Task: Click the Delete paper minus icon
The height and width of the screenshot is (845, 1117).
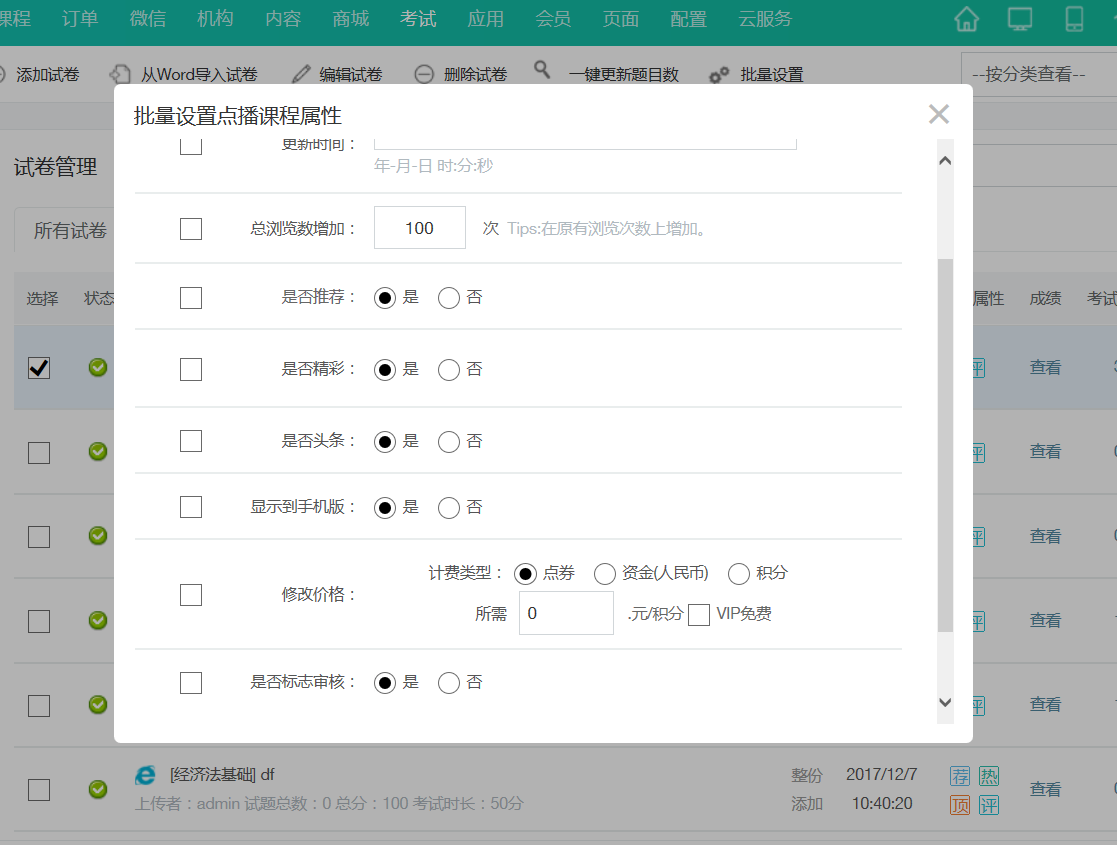Action: pos(424,74)
